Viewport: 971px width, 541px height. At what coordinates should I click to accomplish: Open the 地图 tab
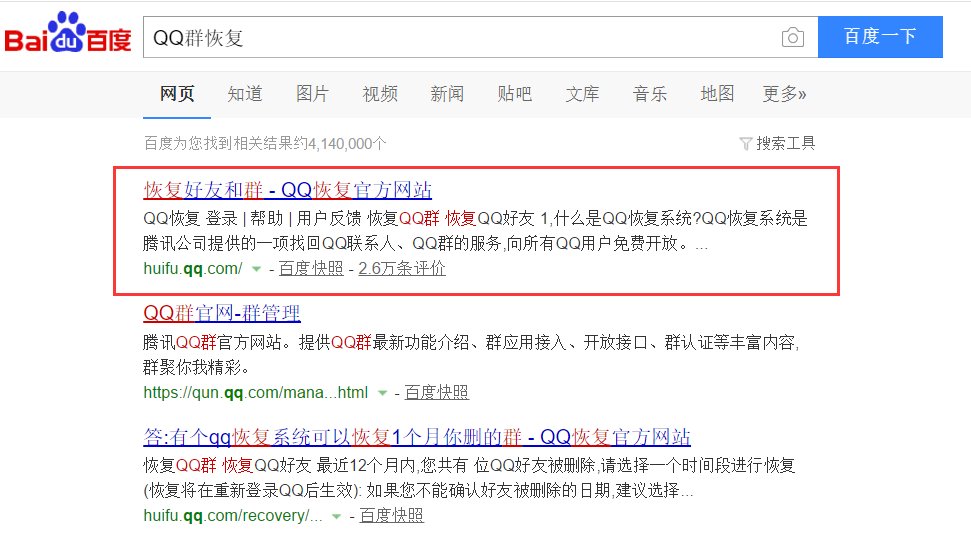[x=717, y=94]
